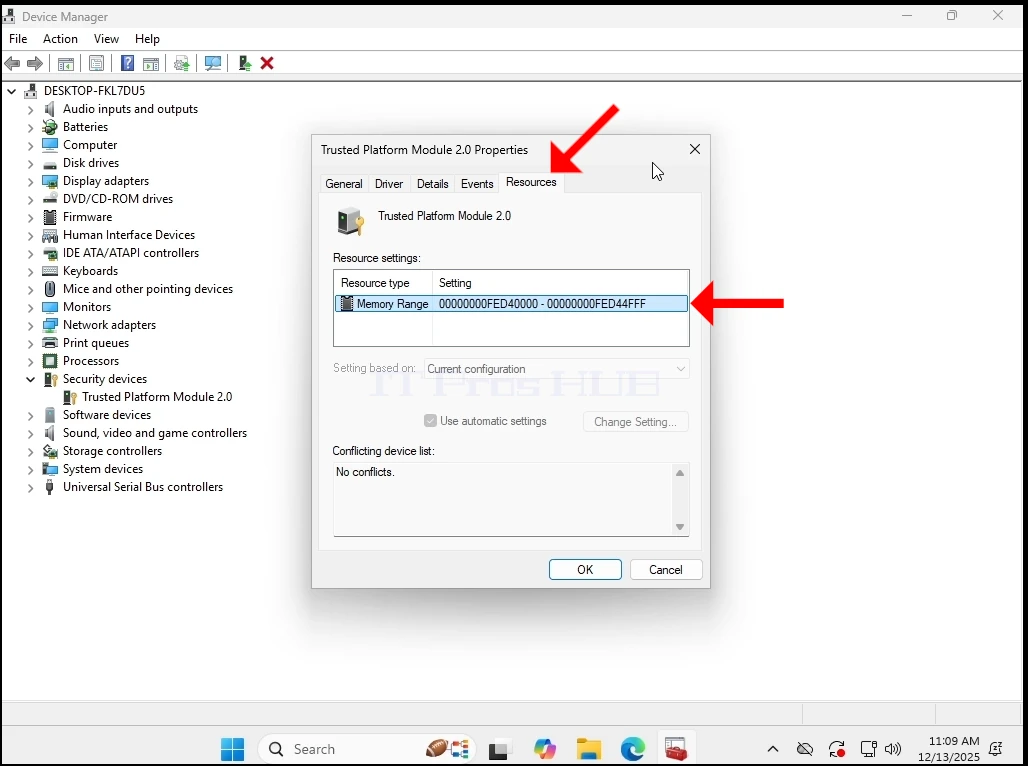Select the Memory Range resource row
1028x766 pixels.
511,304
